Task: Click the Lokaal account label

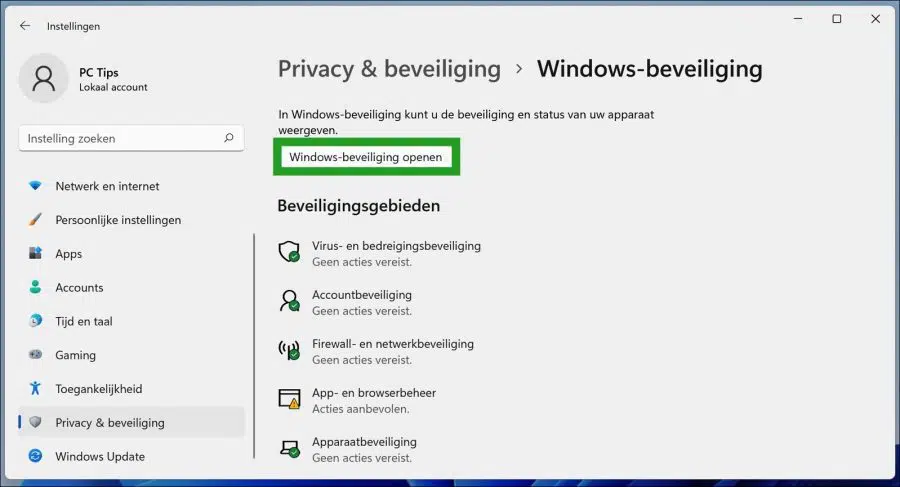Action: pyautogui.click(x=113, y=87)
